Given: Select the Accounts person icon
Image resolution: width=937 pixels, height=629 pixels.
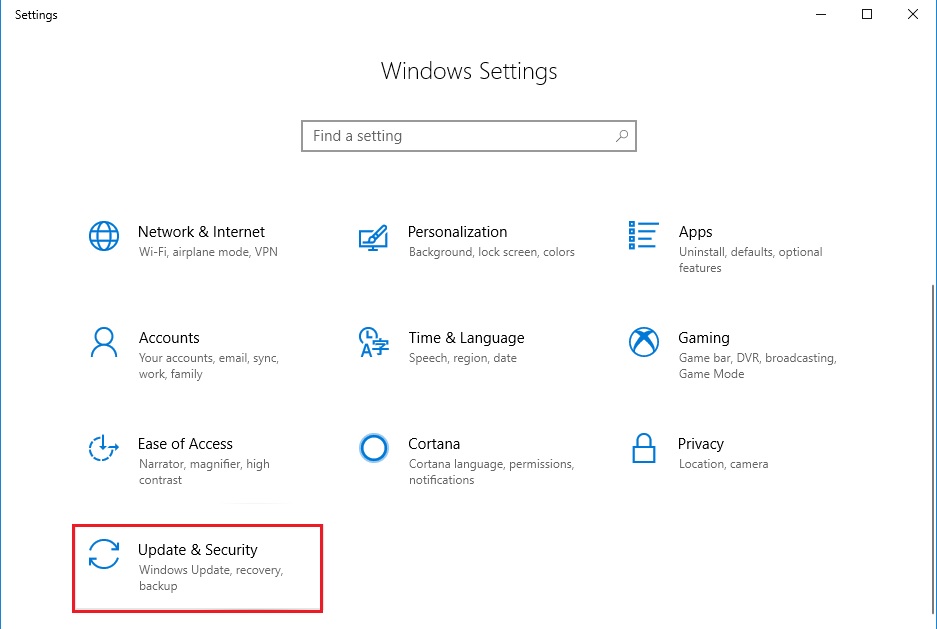Looking at the screenshot, I should (104, 342).
